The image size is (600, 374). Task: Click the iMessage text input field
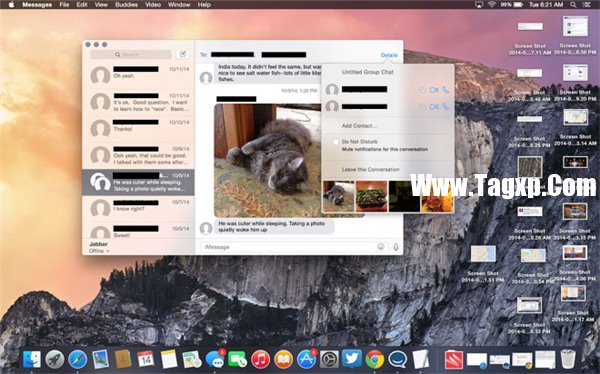288,247
